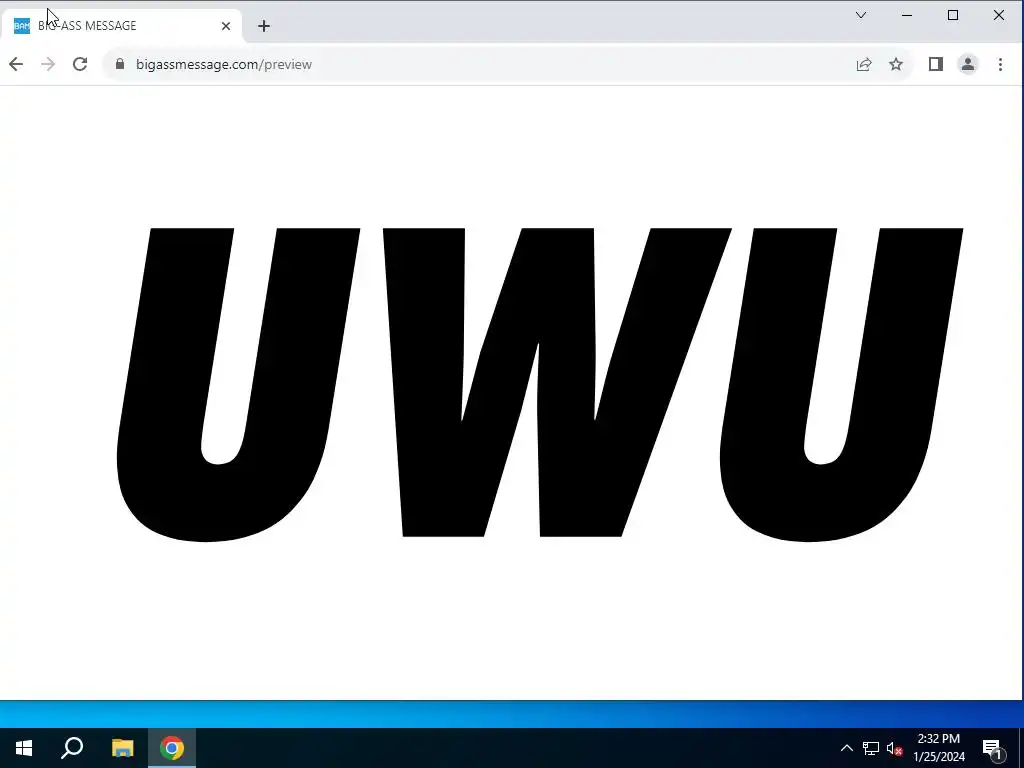Close the BIG-ASS MESSAGE tab
The width and height of the screenshot is (1024, 768).
coord(226,26)
